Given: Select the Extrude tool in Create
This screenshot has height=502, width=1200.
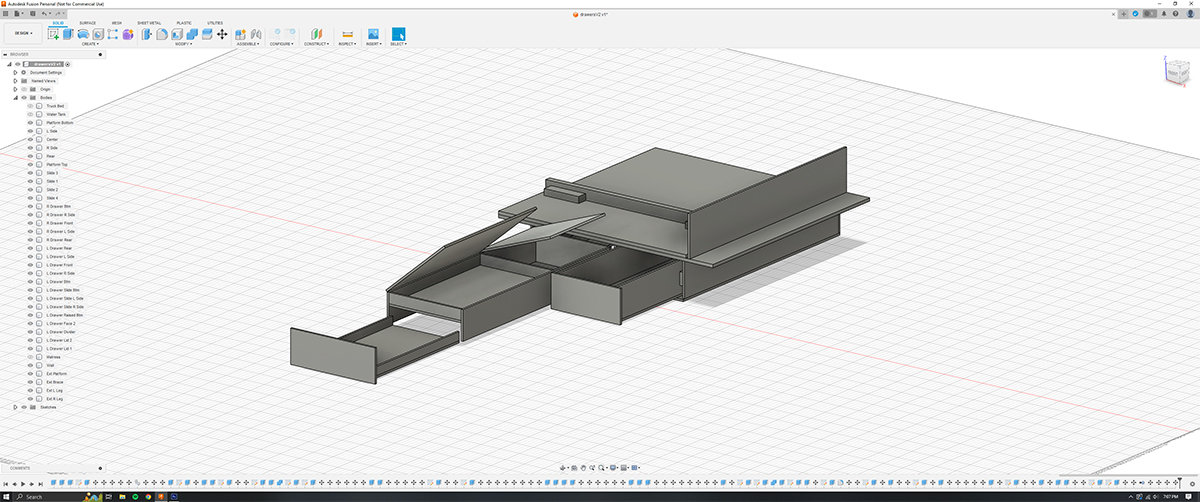Looking at the screenshot, I should [x=69, y=34].
